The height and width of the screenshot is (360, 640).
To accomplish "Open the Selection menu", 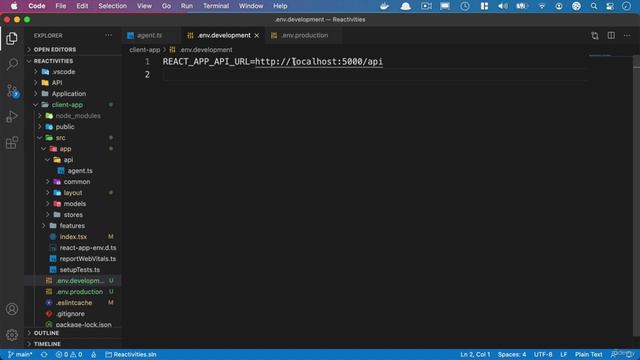I will click(x=112, y=6).
